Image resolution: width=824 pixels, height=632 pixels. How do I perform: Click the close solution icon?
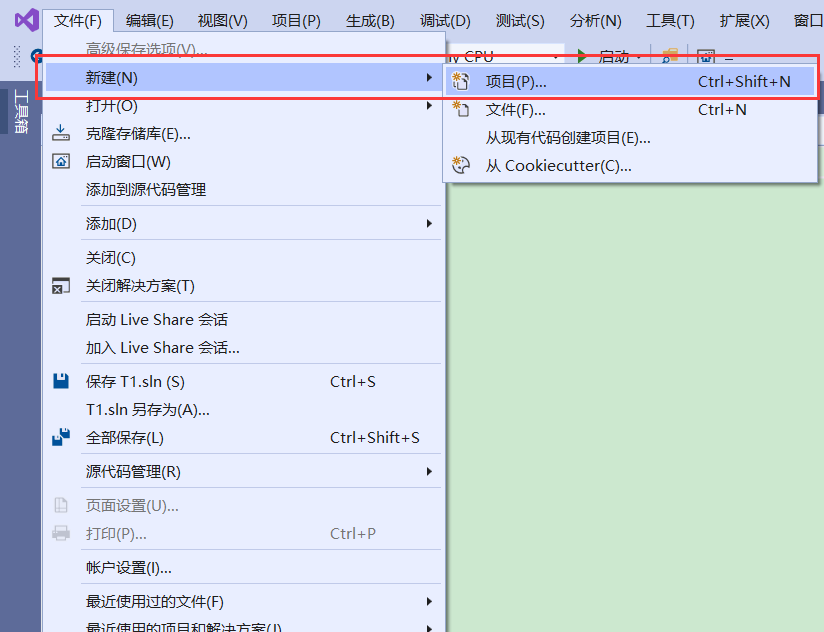tap(61, 286)
